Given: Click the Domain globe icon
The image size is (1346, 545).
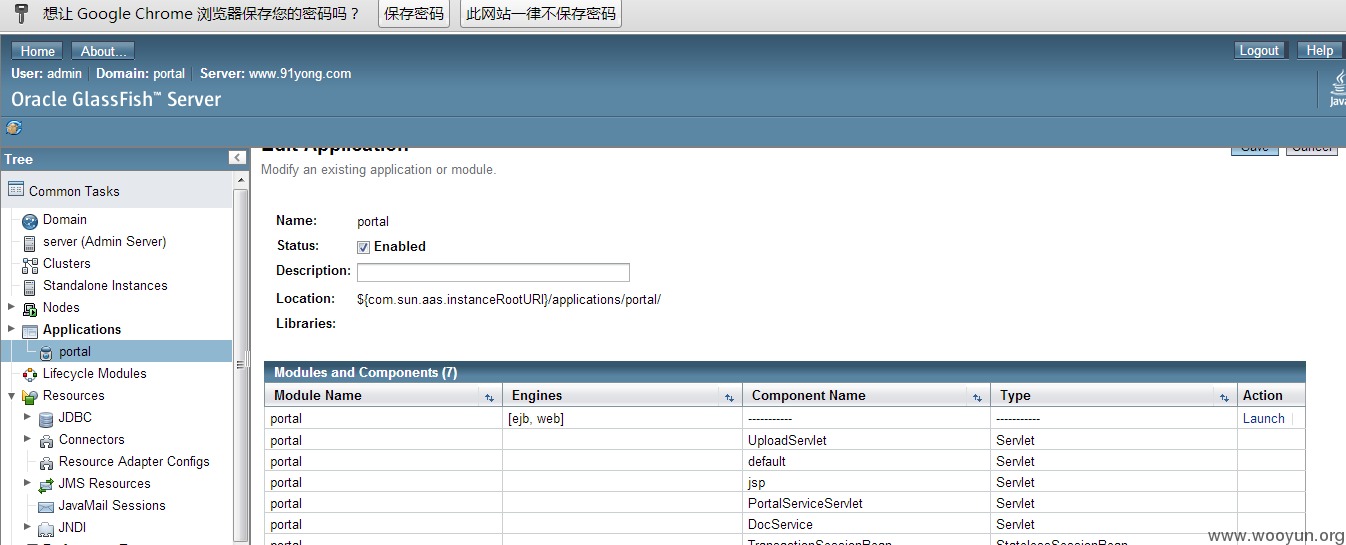Looking at the screenshot, I should click(30, 221).
